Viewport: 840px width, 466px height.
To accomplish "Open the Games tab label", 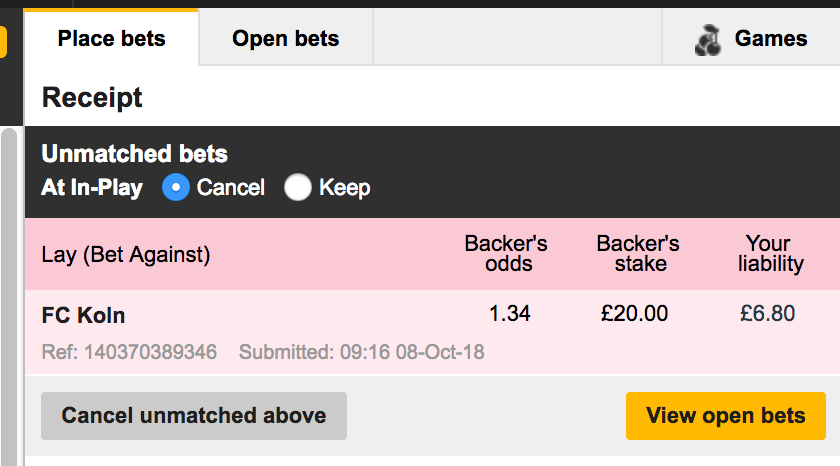I will pyautogui.click(x=770, y=39).
